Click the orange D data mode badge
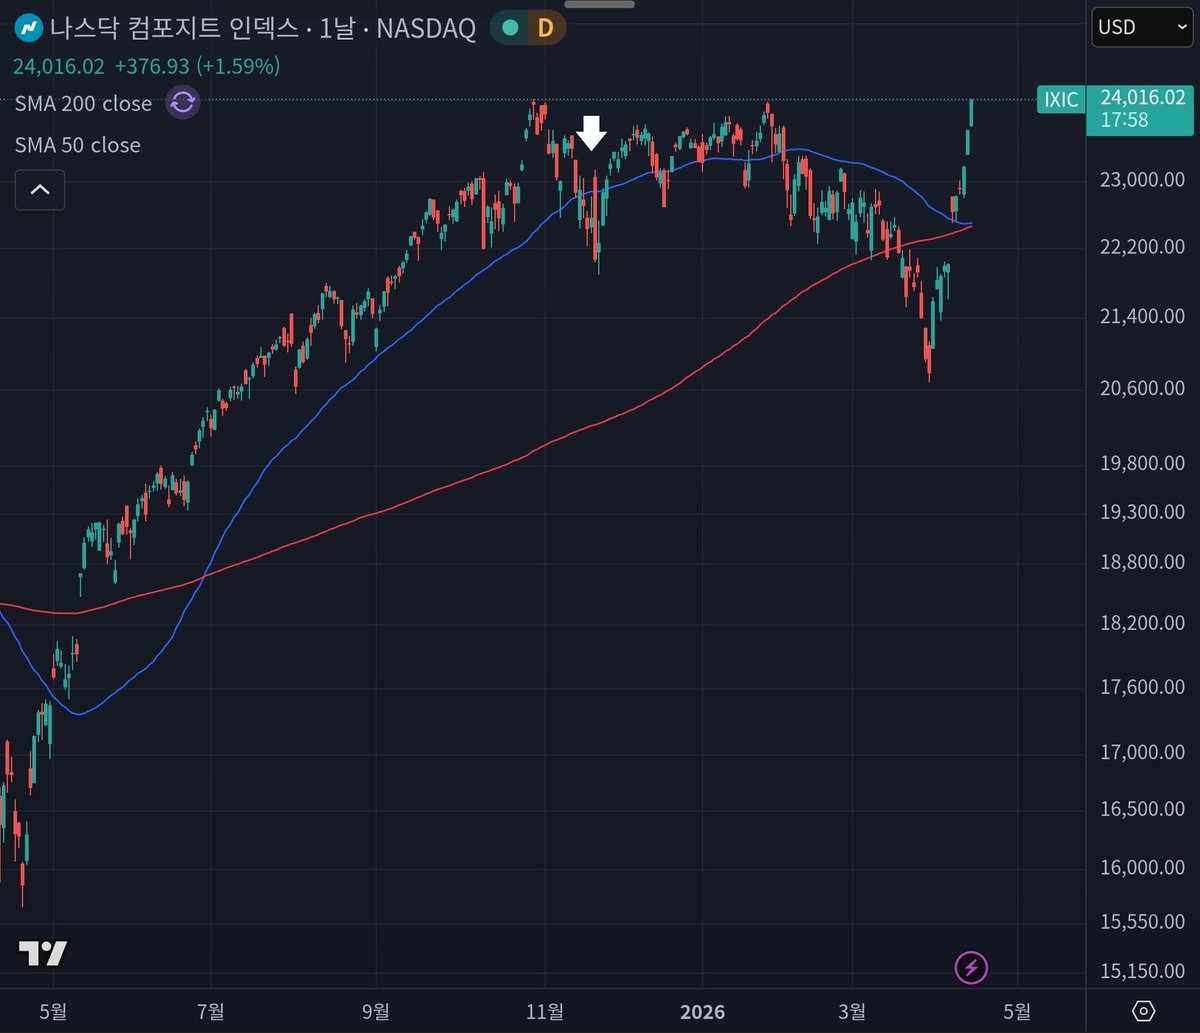The width and height of the screenshot is (1200, 1033). (545, 28)
